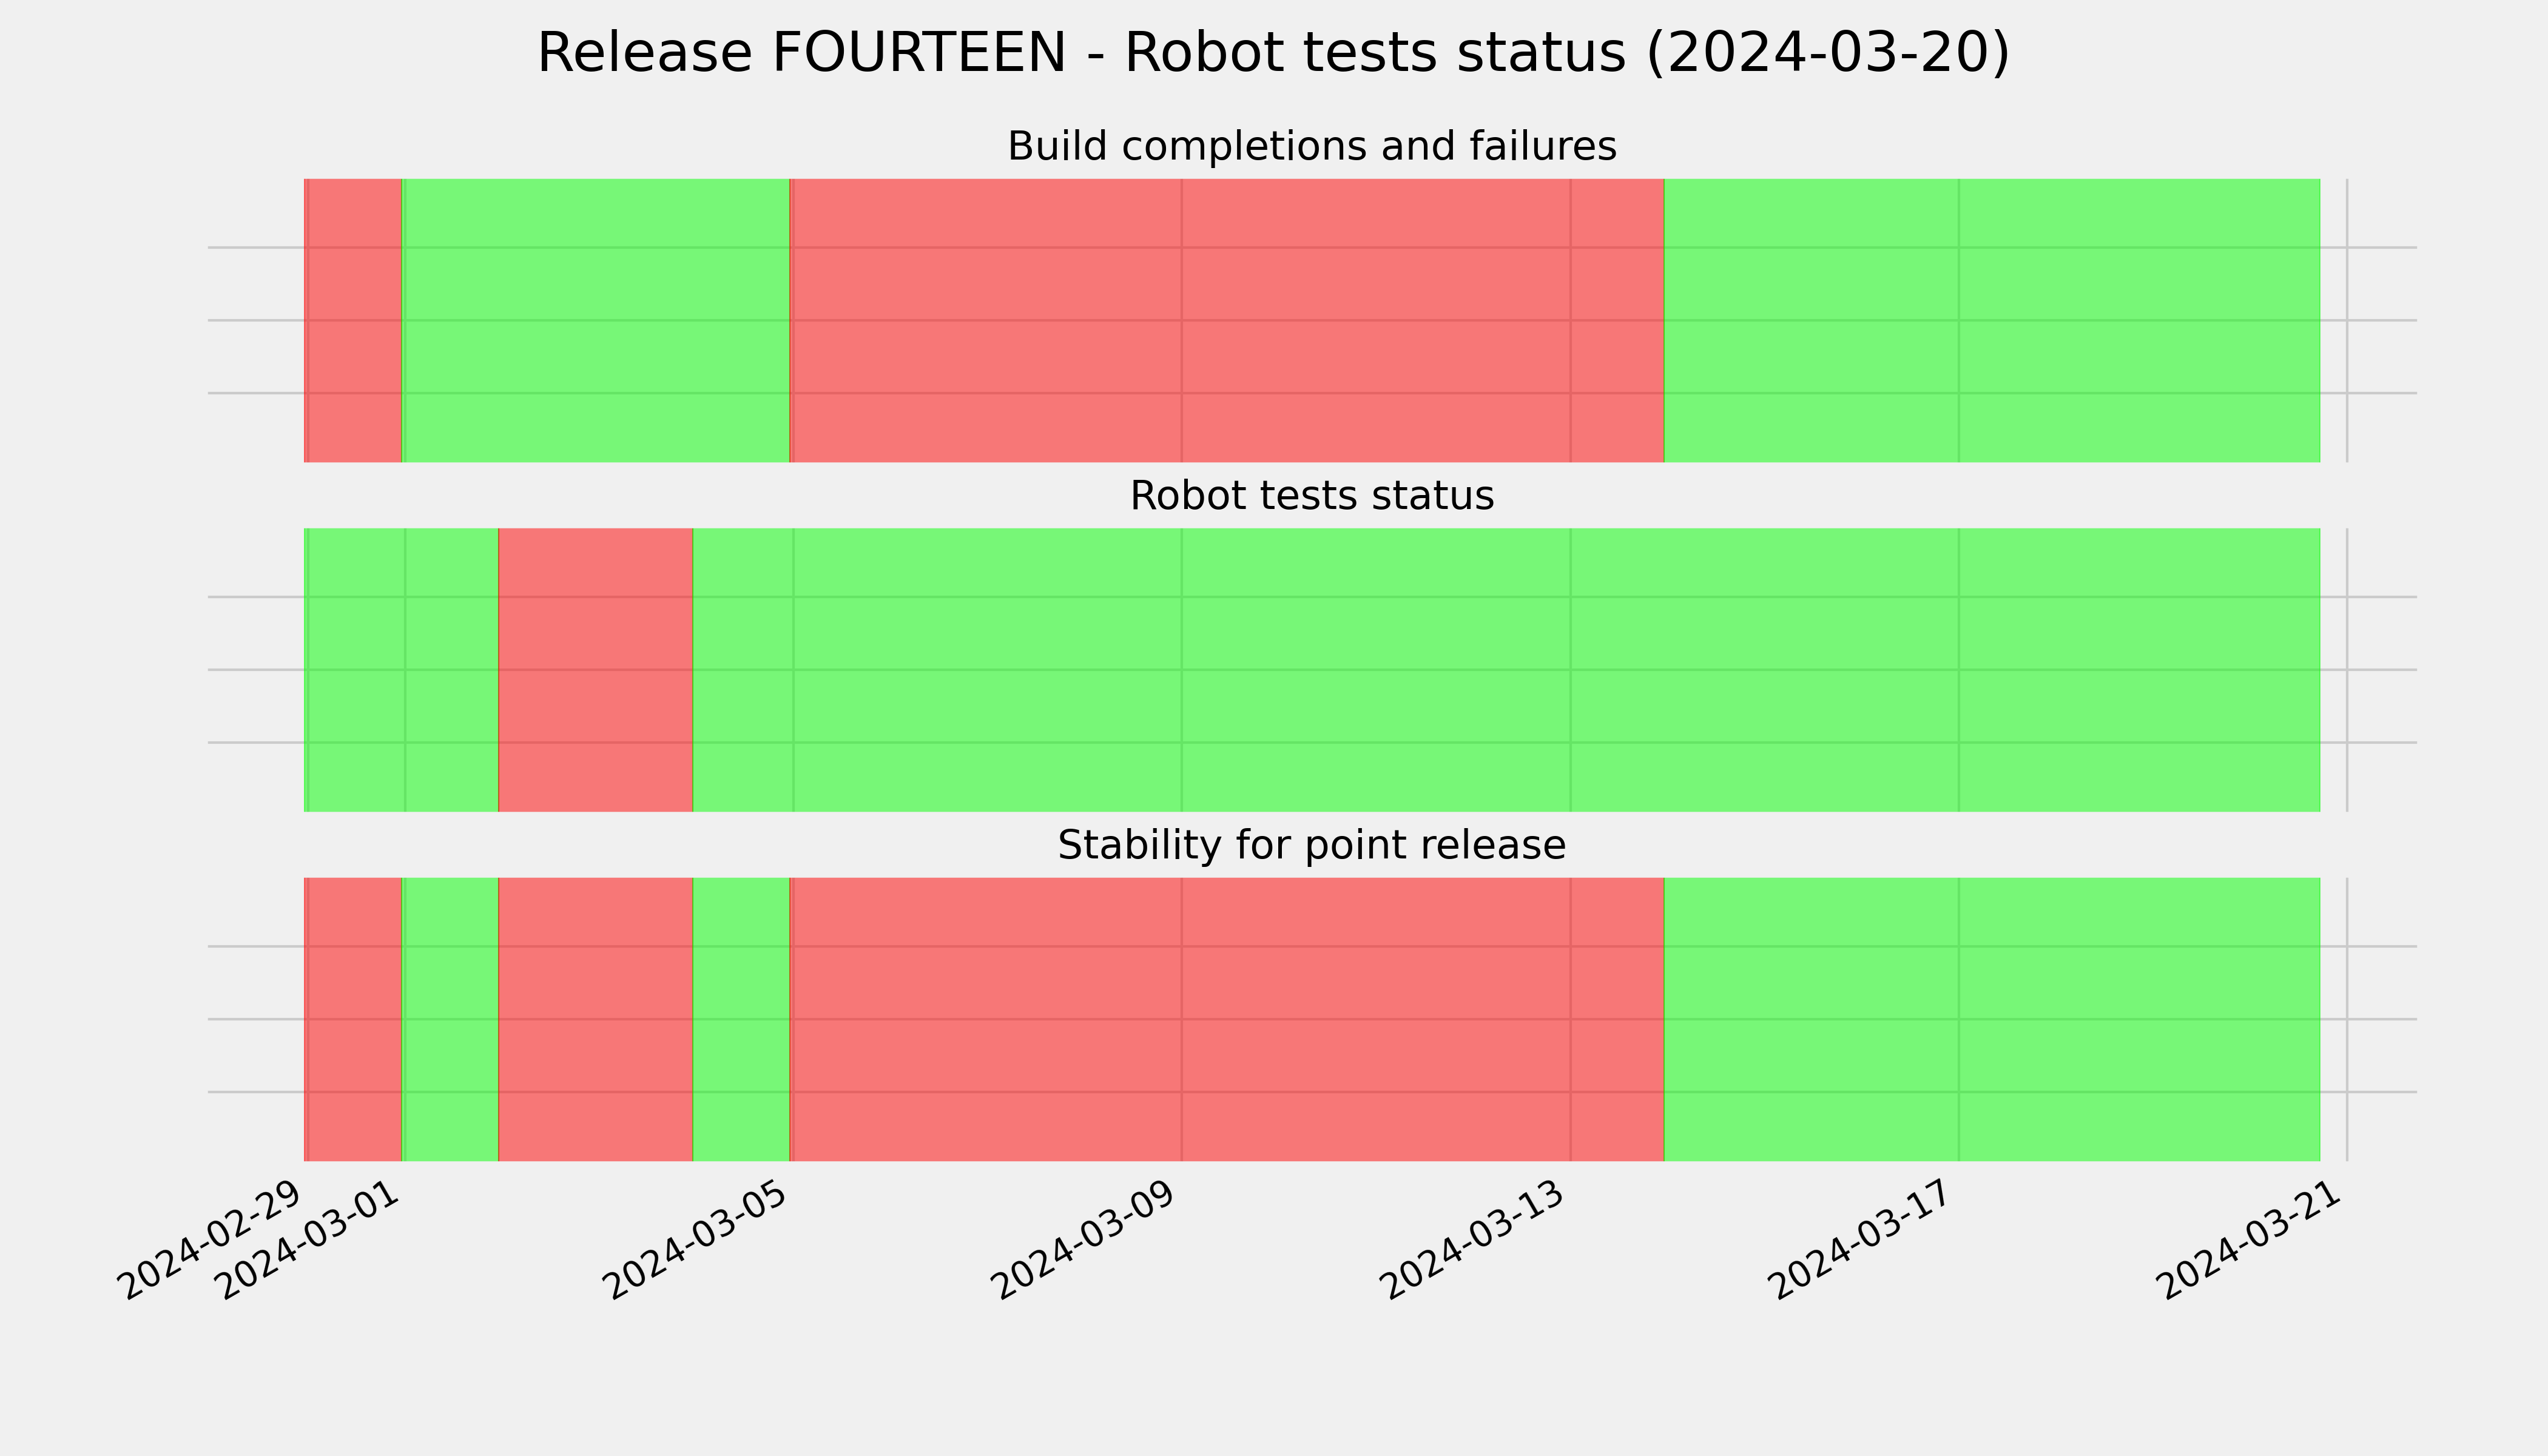
Task: Click the Build completions and failures subtitle
Action: (x=1312, y=146)
